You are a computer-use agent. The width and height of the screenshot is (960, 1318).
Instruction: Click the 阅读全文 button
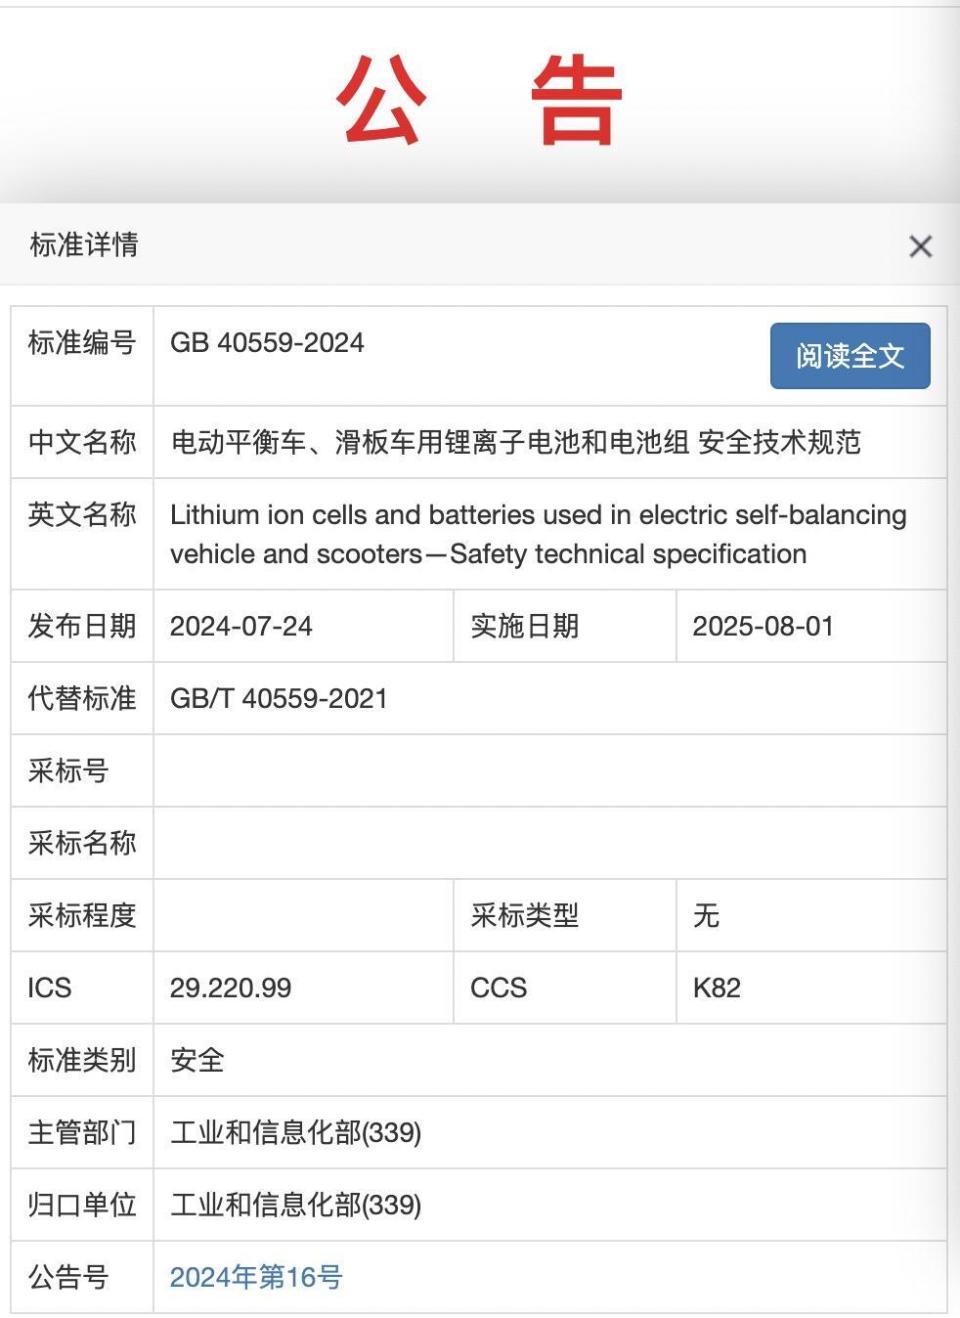click(x=850, y=355)
